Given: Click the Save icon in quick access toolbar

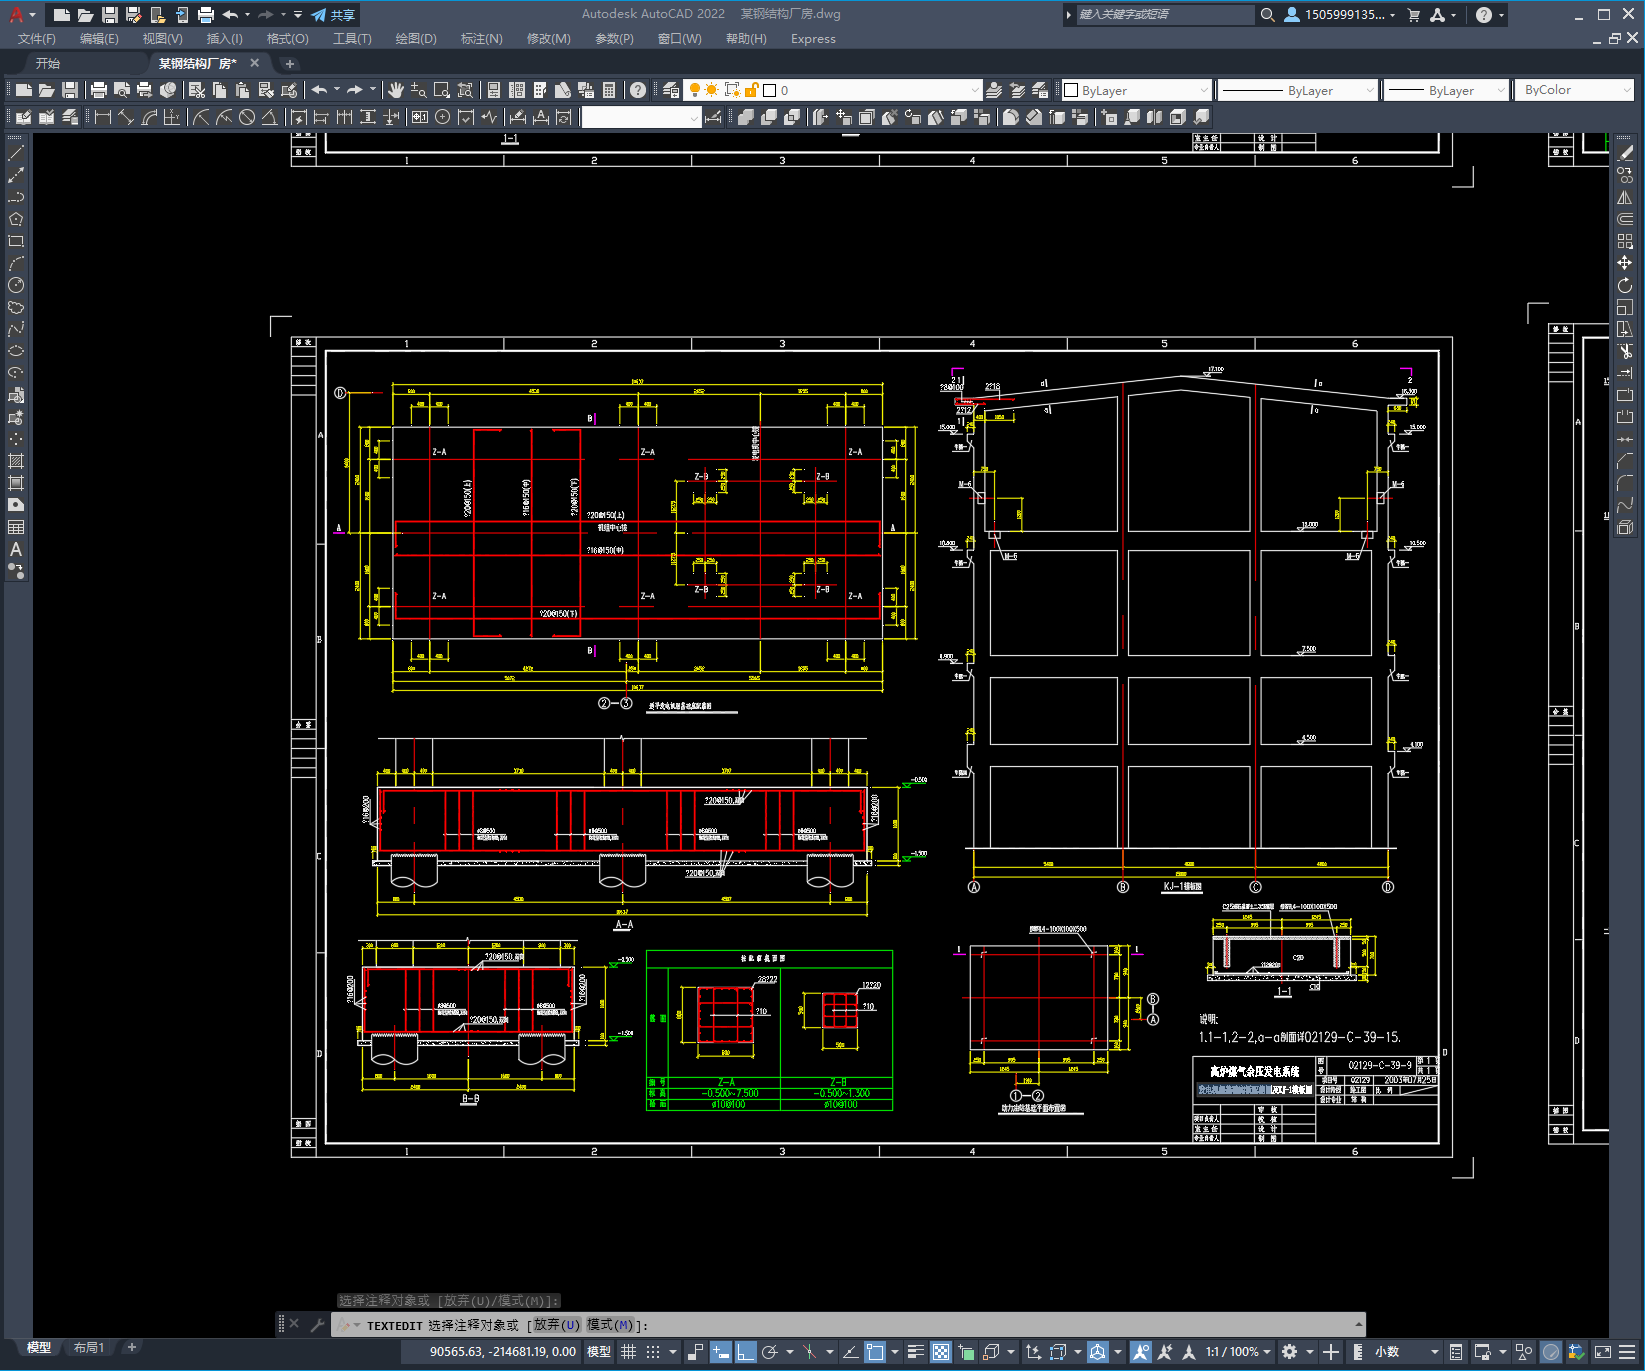Looking at the screenshot, I should click(110, 15).
